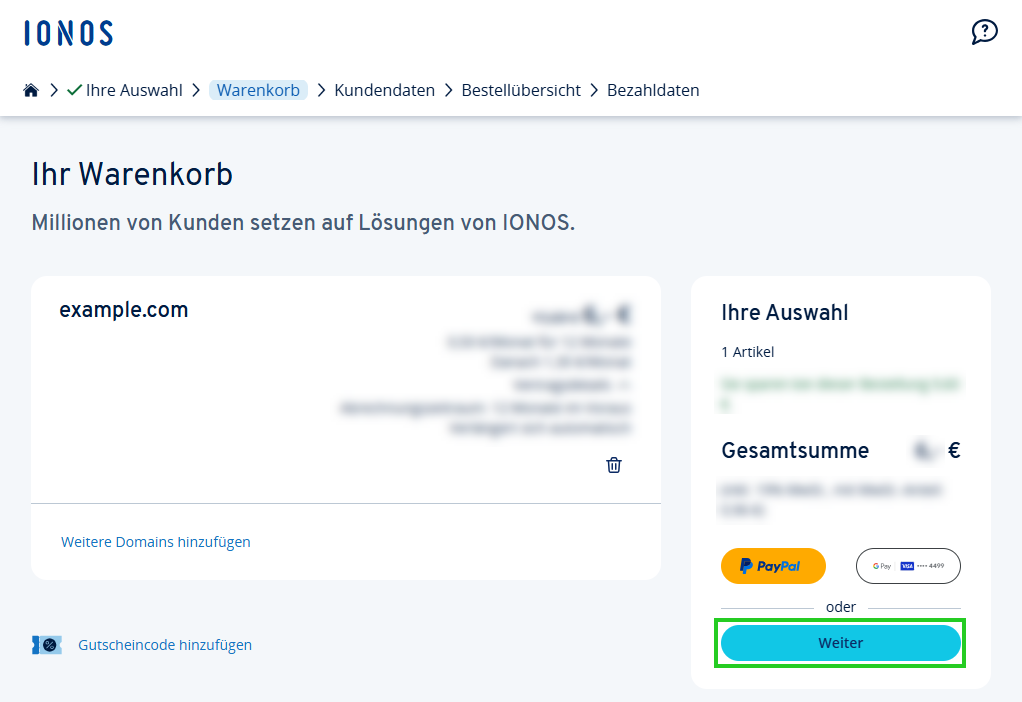
Task: Pay with the yellow PayPal button
Action: (x=773, y=566)
